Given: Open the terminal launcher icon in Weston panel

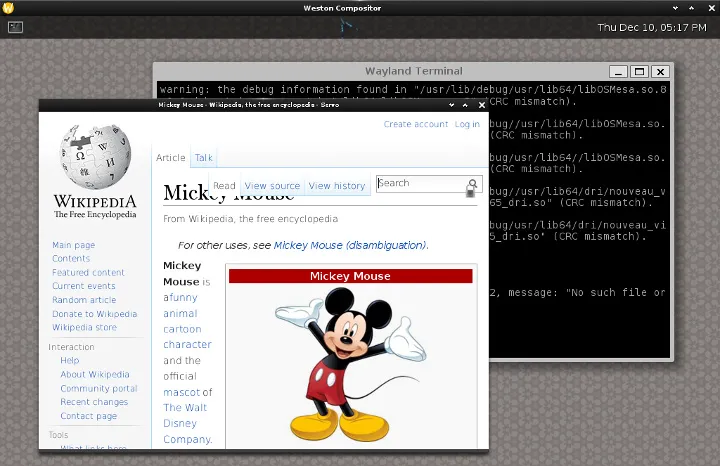Looking at the screenshot, I should (15, 27).
